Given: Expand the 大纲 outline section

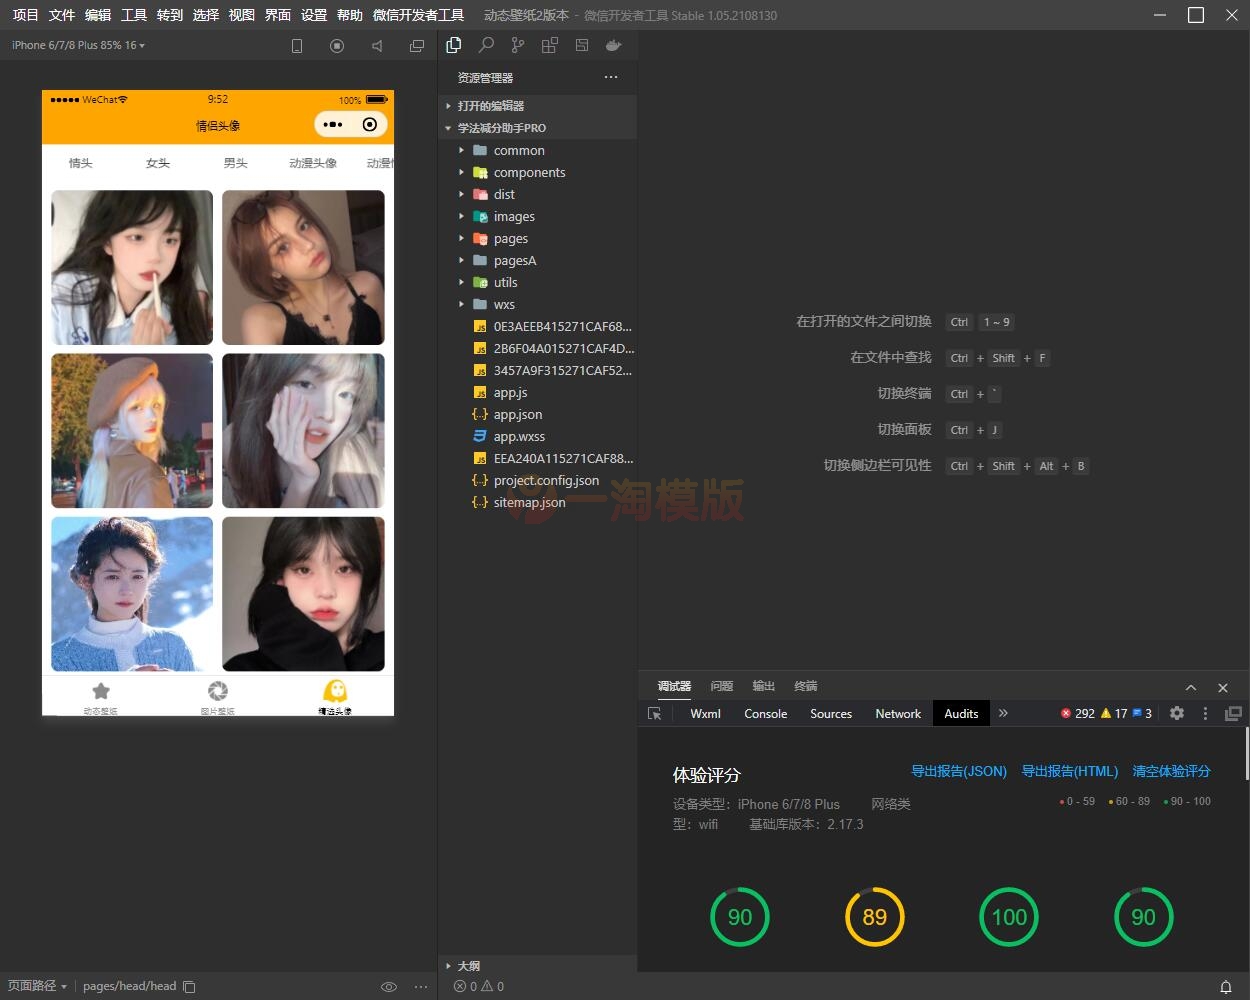Looking at the screenshot, I should [468, 966].
